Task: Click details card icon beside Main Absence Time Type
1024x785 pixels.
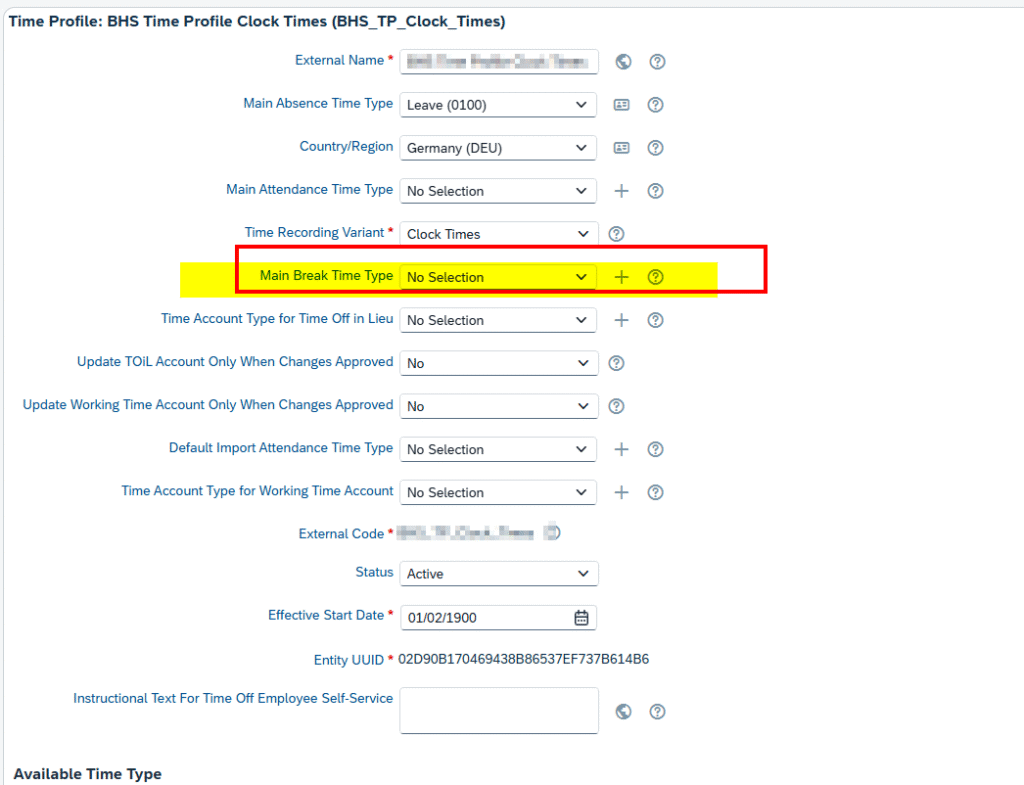Action: pos(621,105)
